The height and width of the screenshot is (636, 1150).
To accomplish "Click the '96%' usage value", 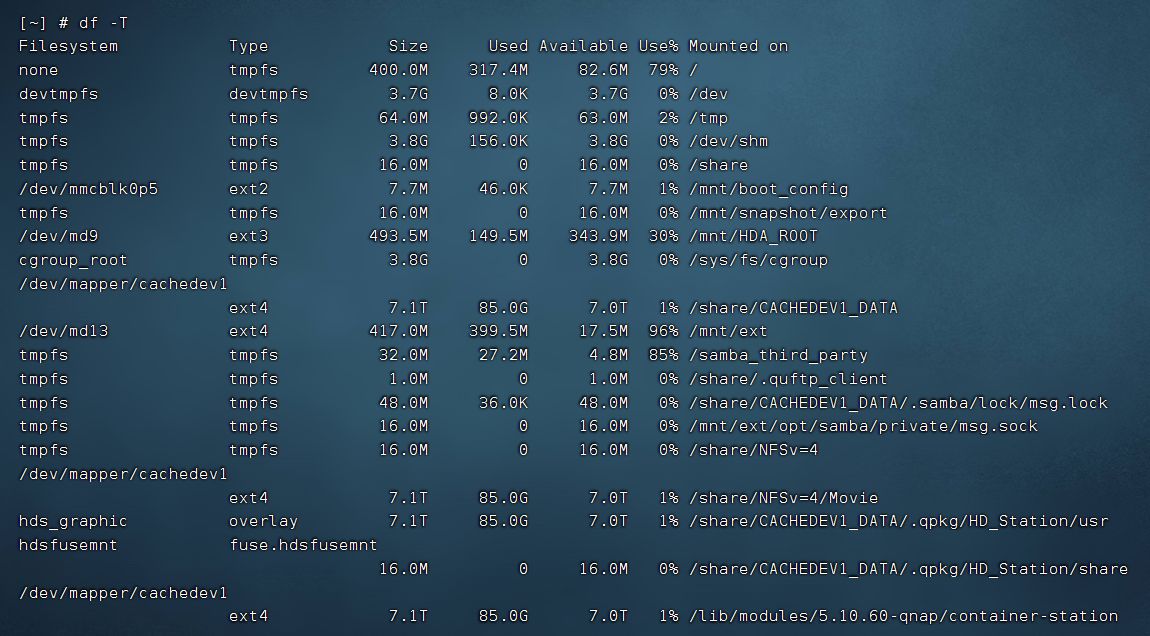I will click(664, 332).
